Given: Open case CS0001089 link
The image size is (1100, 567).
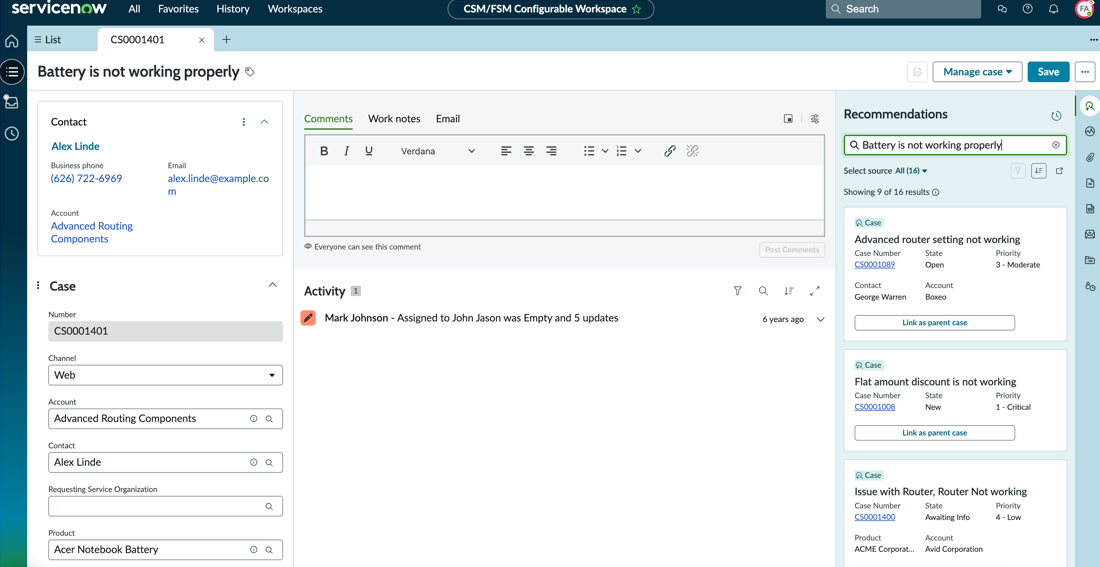Looking at the screenshot, I should click(x=874, y=265).
